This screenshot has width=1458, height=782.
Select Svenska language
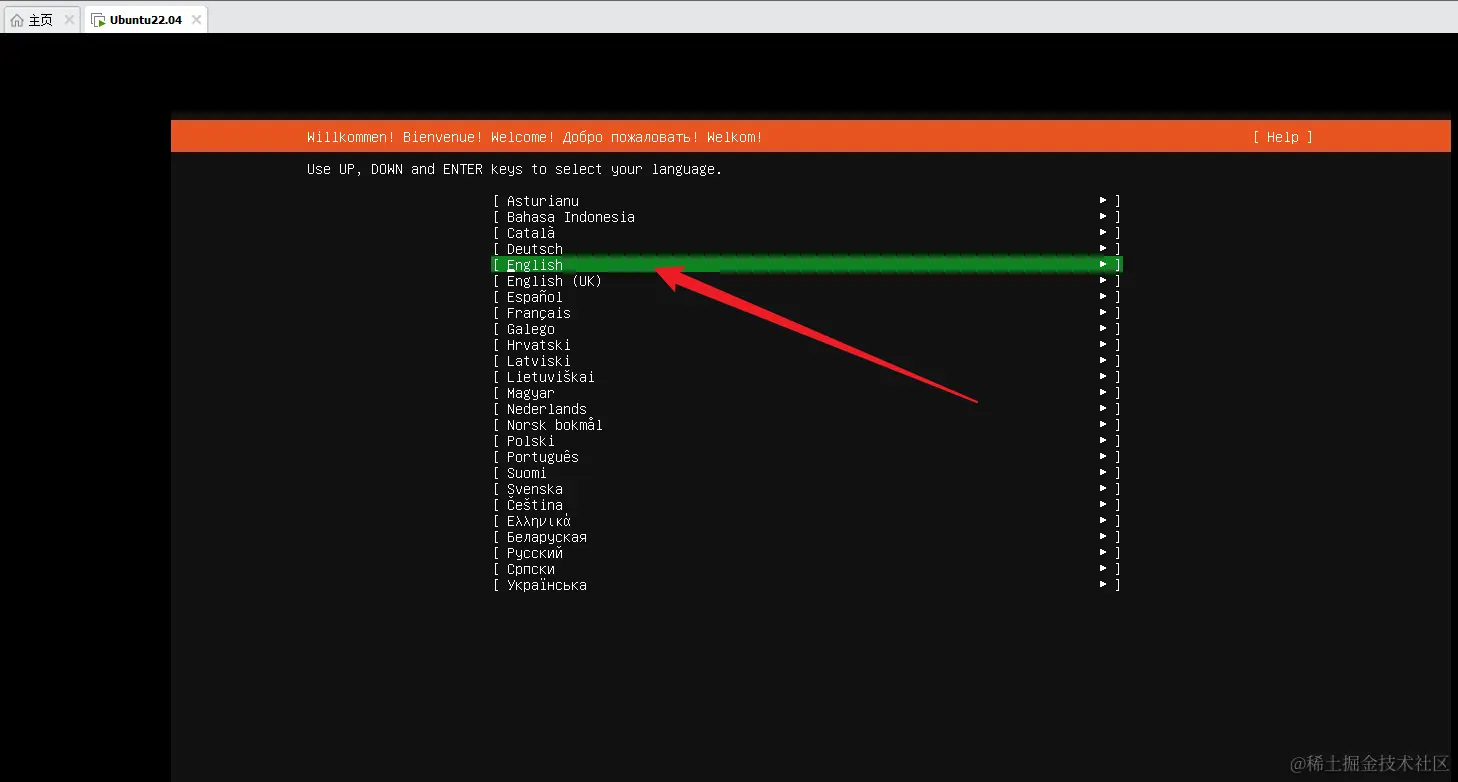[x=807, y=489]
